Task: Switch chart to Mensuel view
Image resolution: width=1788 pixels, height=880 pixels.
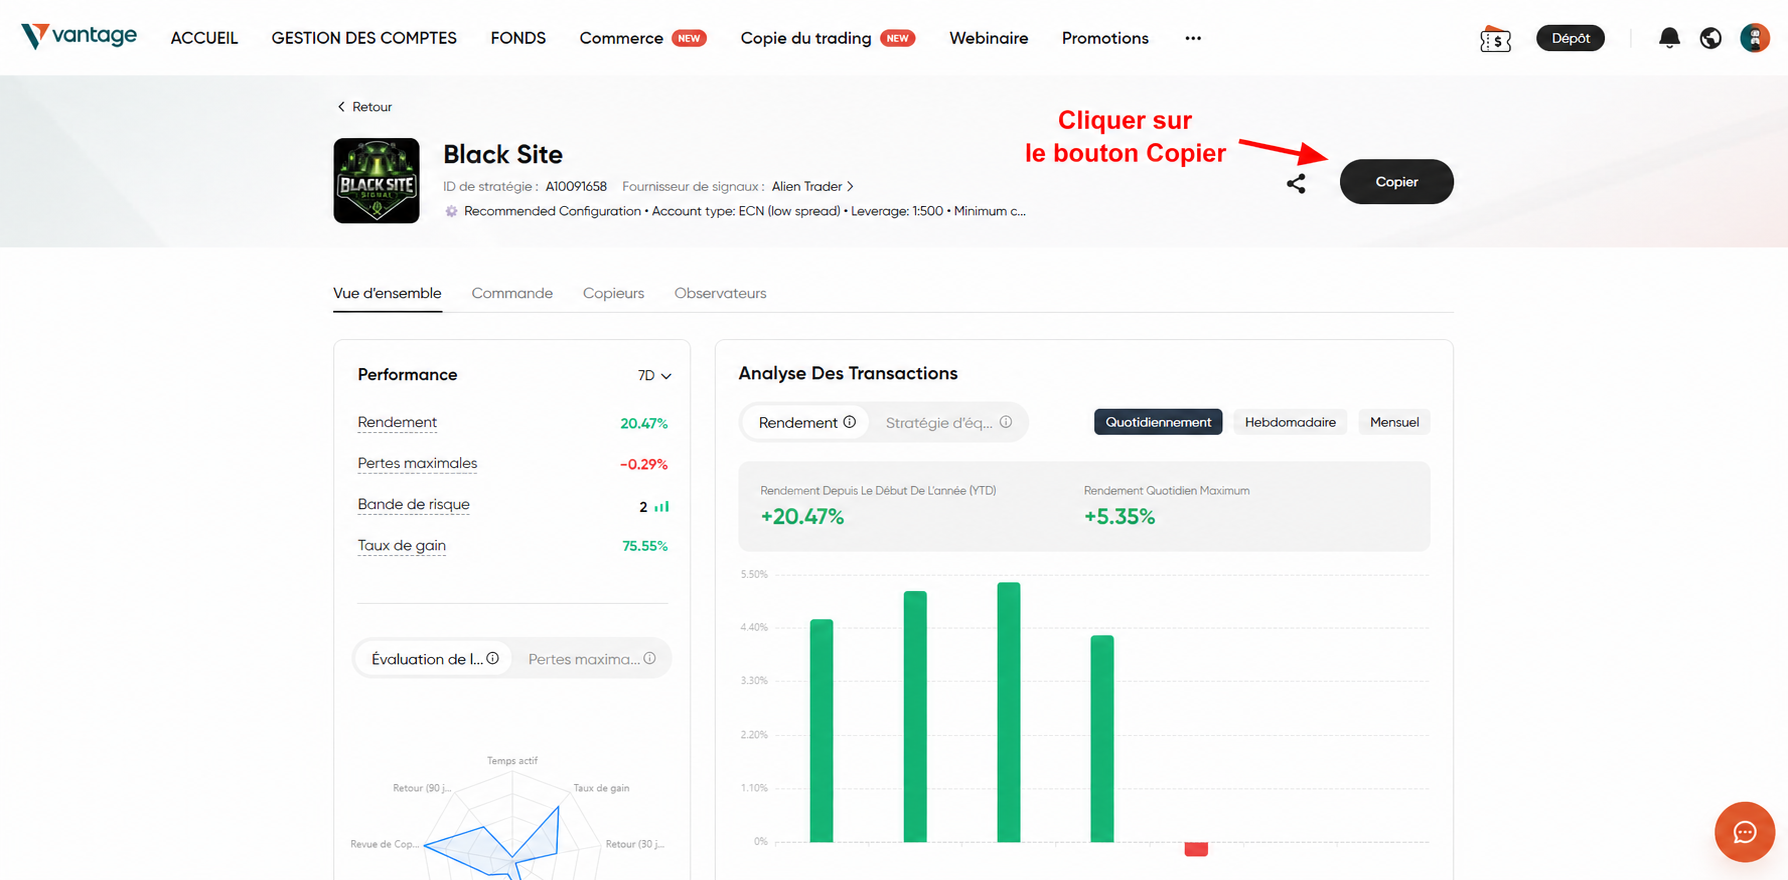Action: click(1393, 422)
